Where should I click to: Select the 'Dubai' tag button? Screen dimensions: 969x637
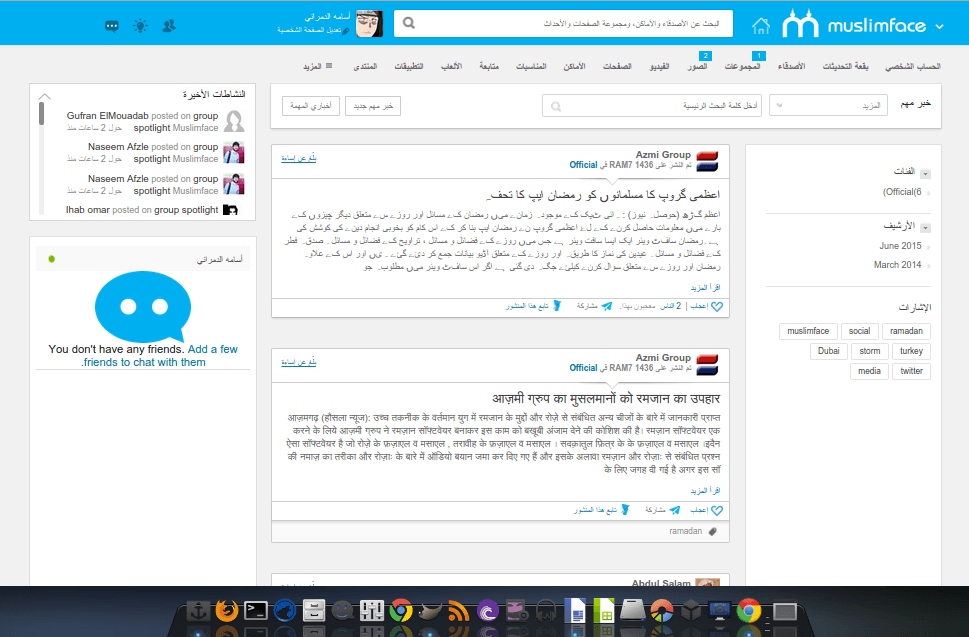pos(827,351)
